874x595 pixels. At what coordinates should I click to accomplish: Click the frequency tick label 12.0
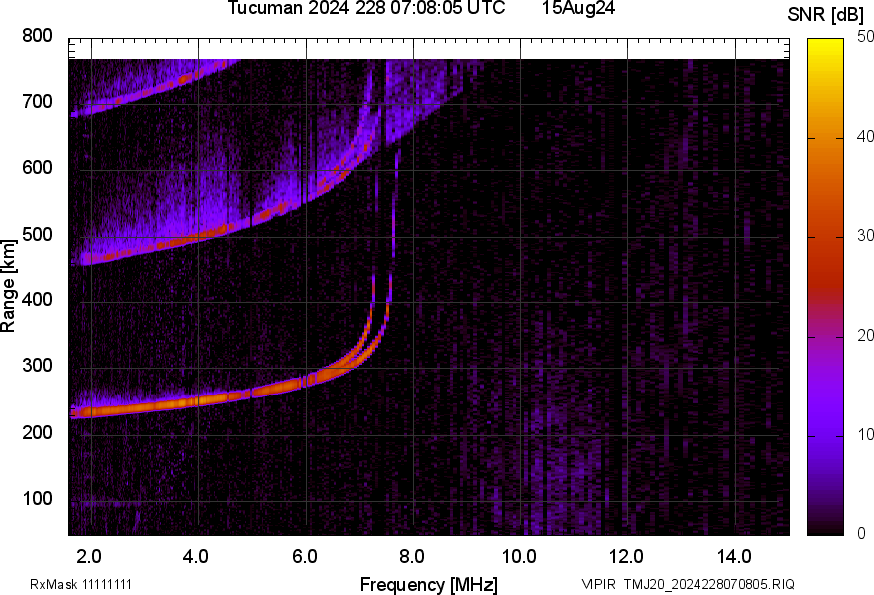[x=627, y=556]
